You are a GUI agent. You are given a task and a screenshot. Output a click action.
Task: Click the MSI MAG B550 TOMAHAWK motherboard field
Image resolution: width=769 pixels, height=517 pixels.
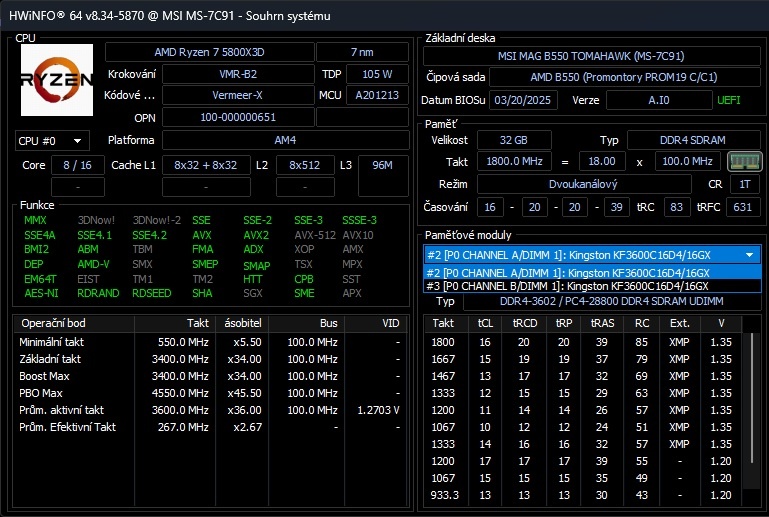pyautogui.click(x=593, y=56)
